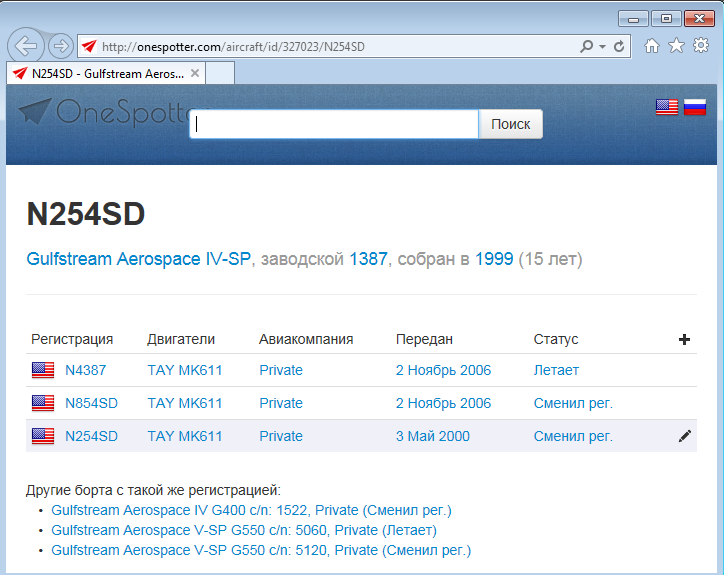Open Сменил рег. status in N854SD row
The height and width of the screenshot is (575, 724).
(x=573, y=403)
